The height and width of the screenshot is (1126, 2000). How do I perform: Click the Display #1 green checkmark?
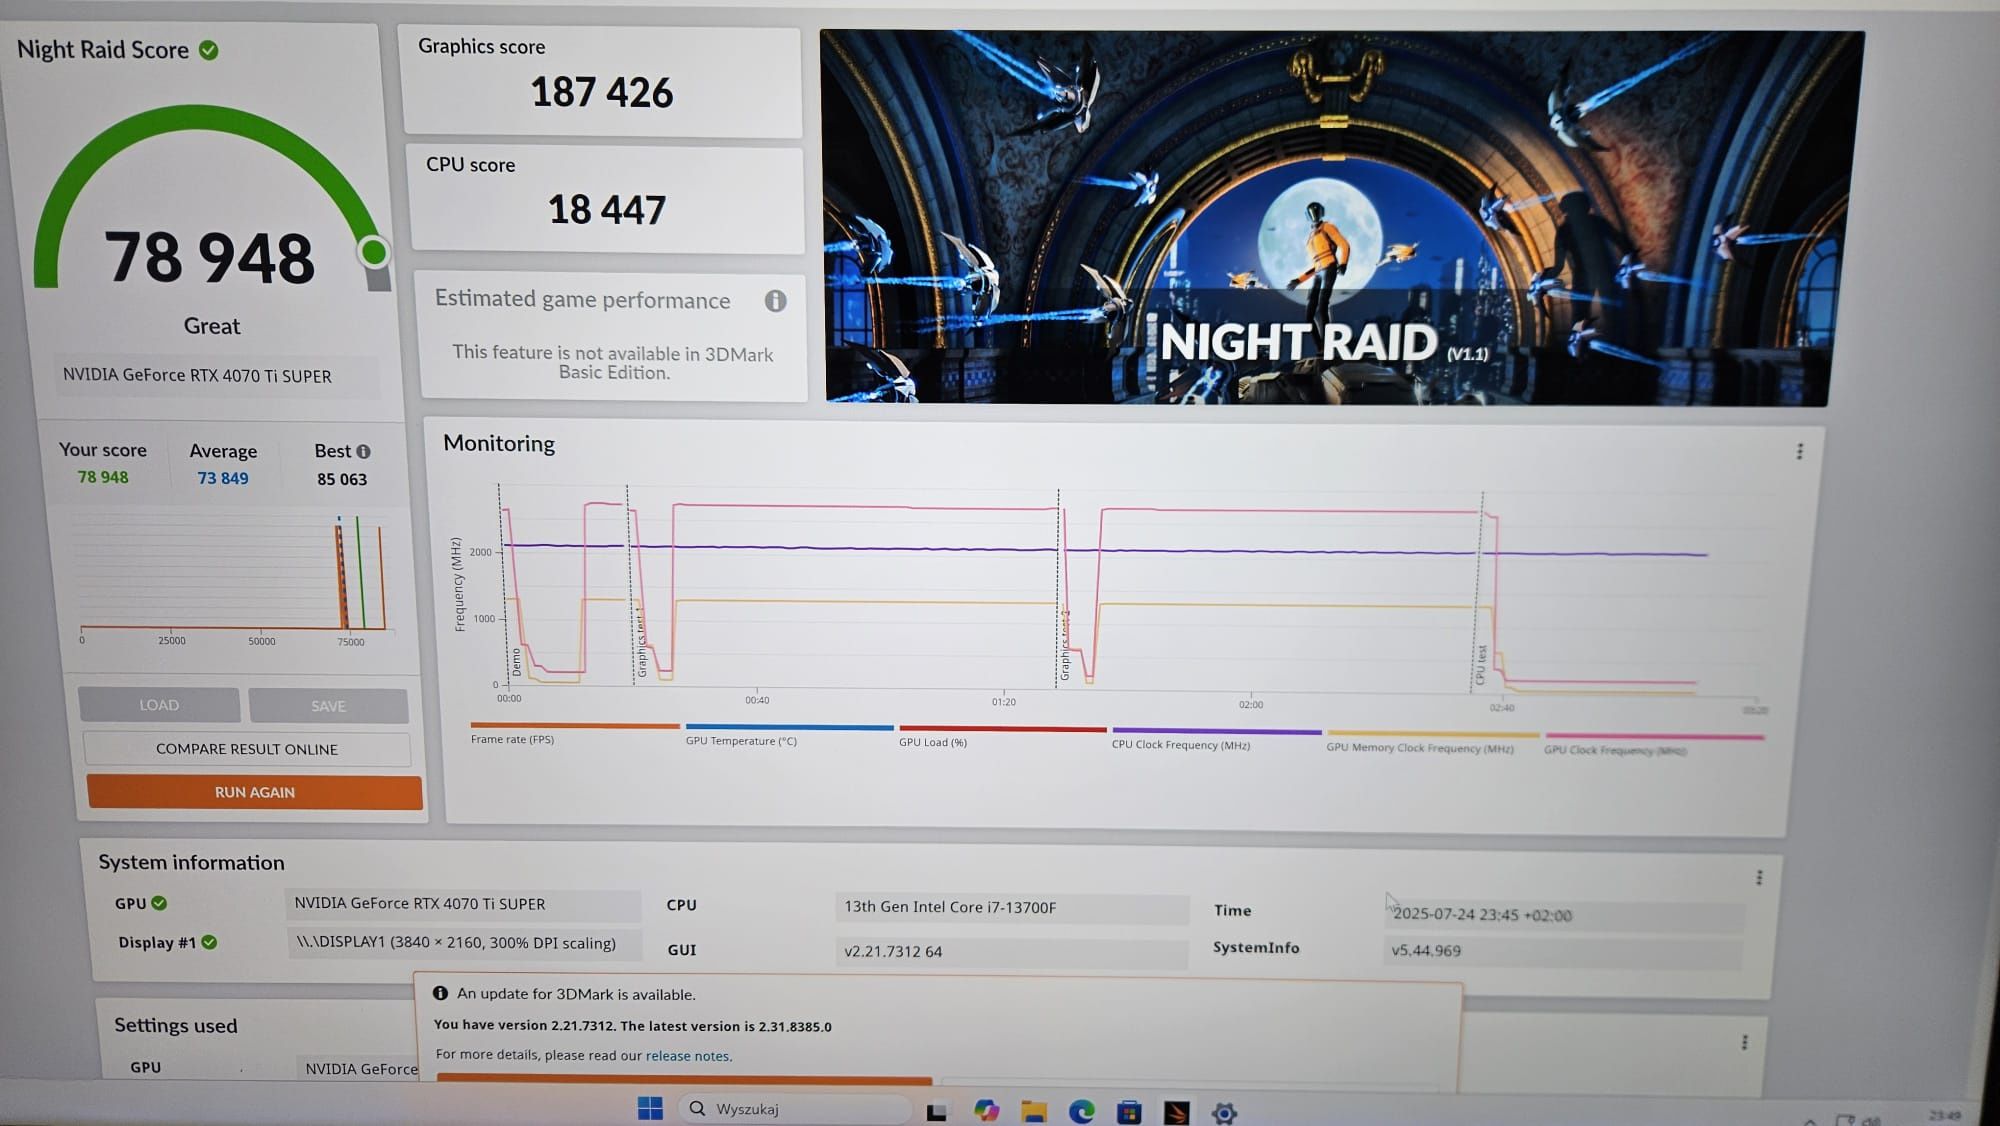tap(209, 942)
